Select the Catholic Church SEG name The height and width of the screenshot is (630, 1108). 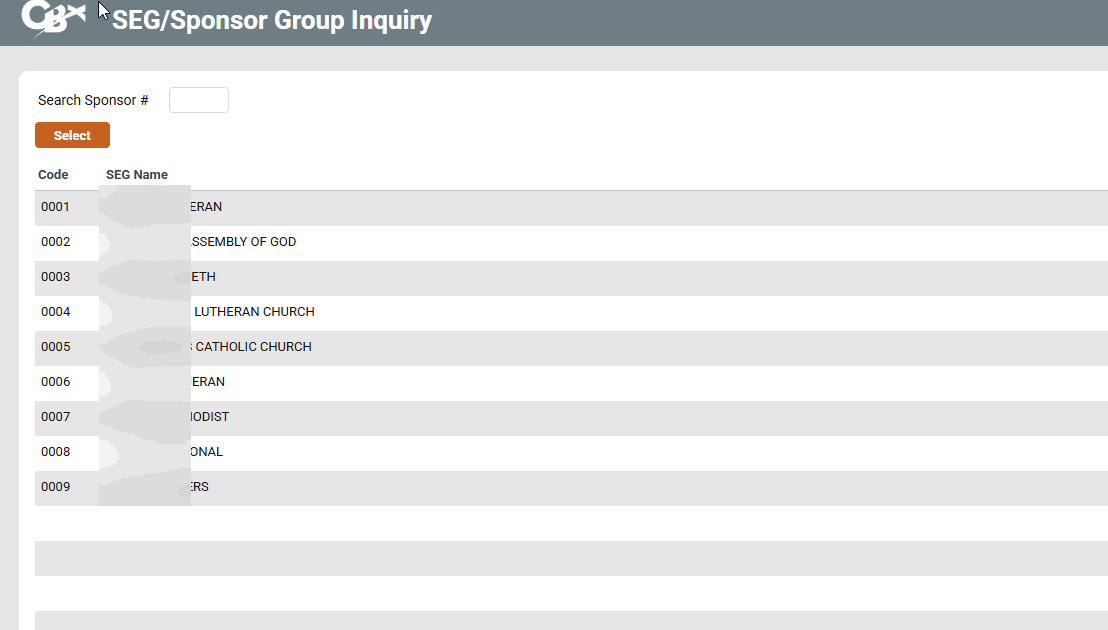pos(252,347)
